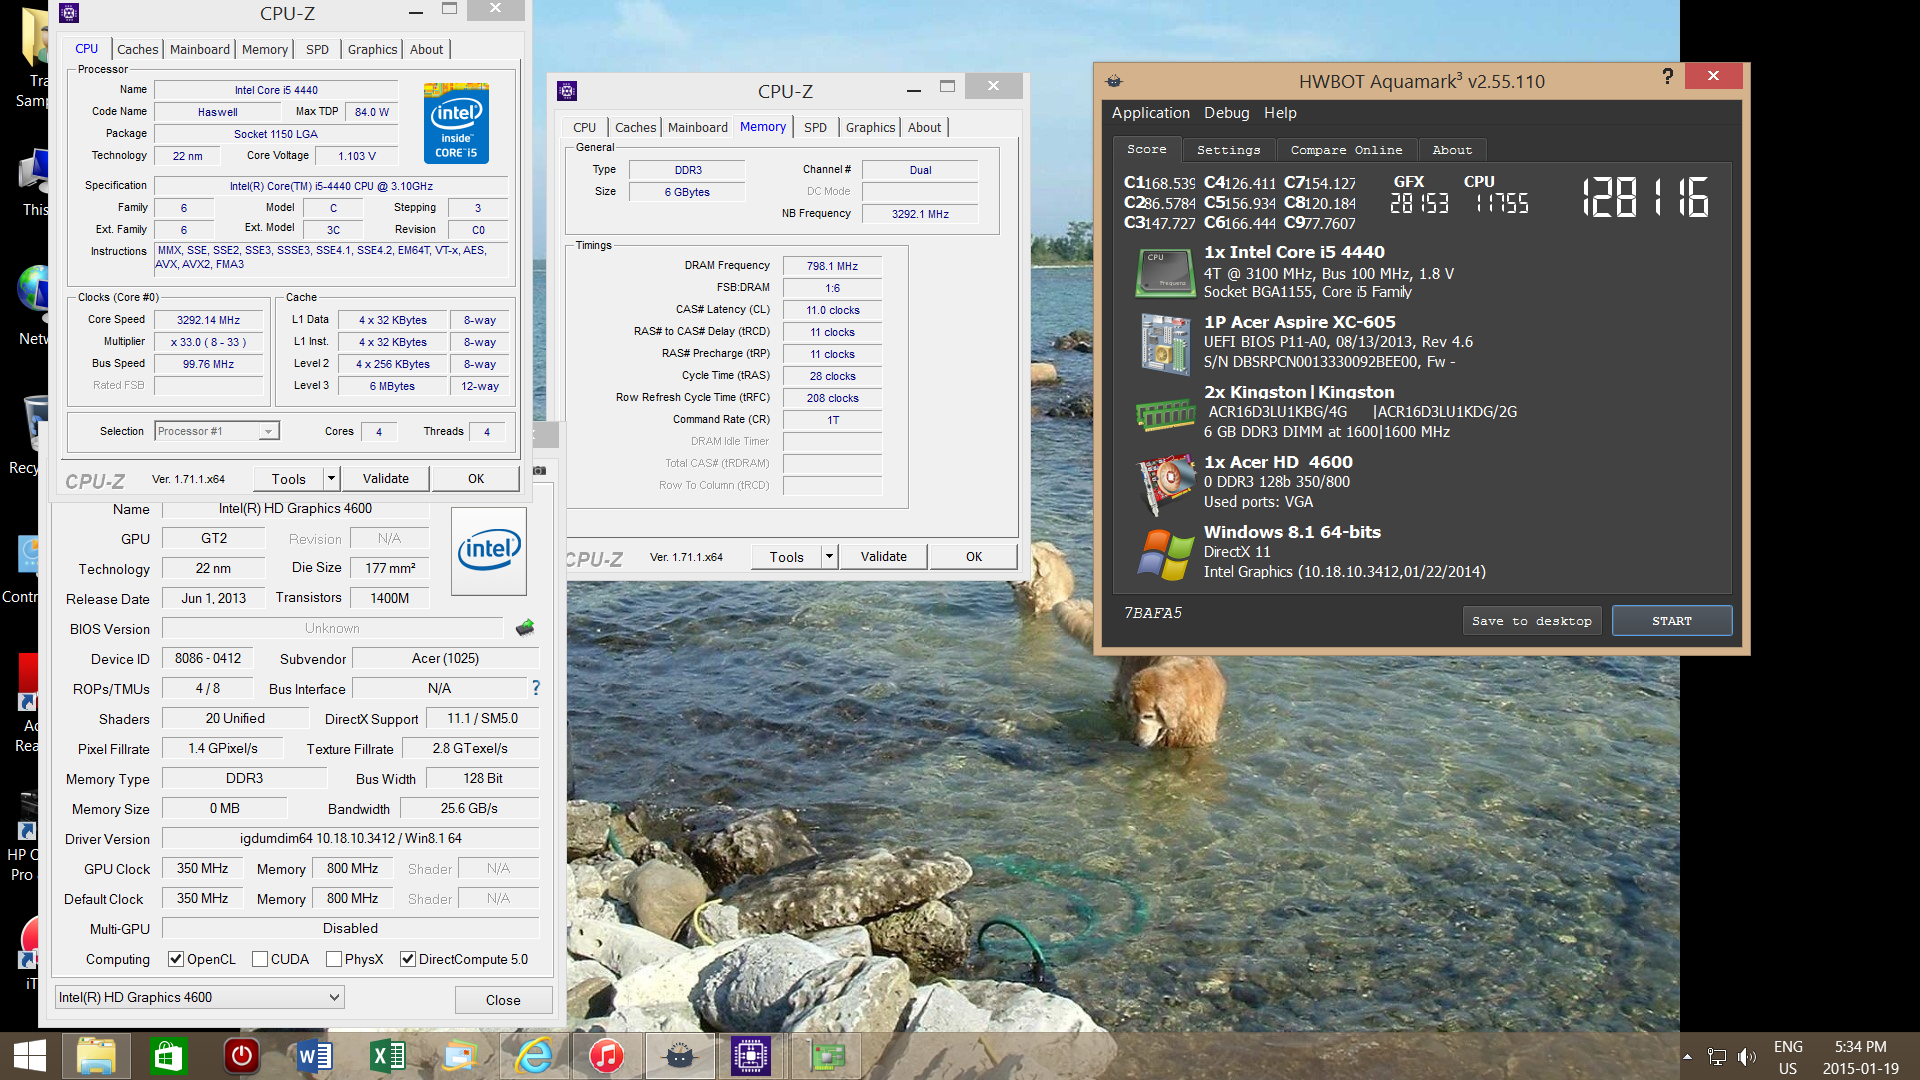Expand the Tools arrow in front CPU-Z window
Viewport: 1920px width, 1080px height.
tap(331, 478)
